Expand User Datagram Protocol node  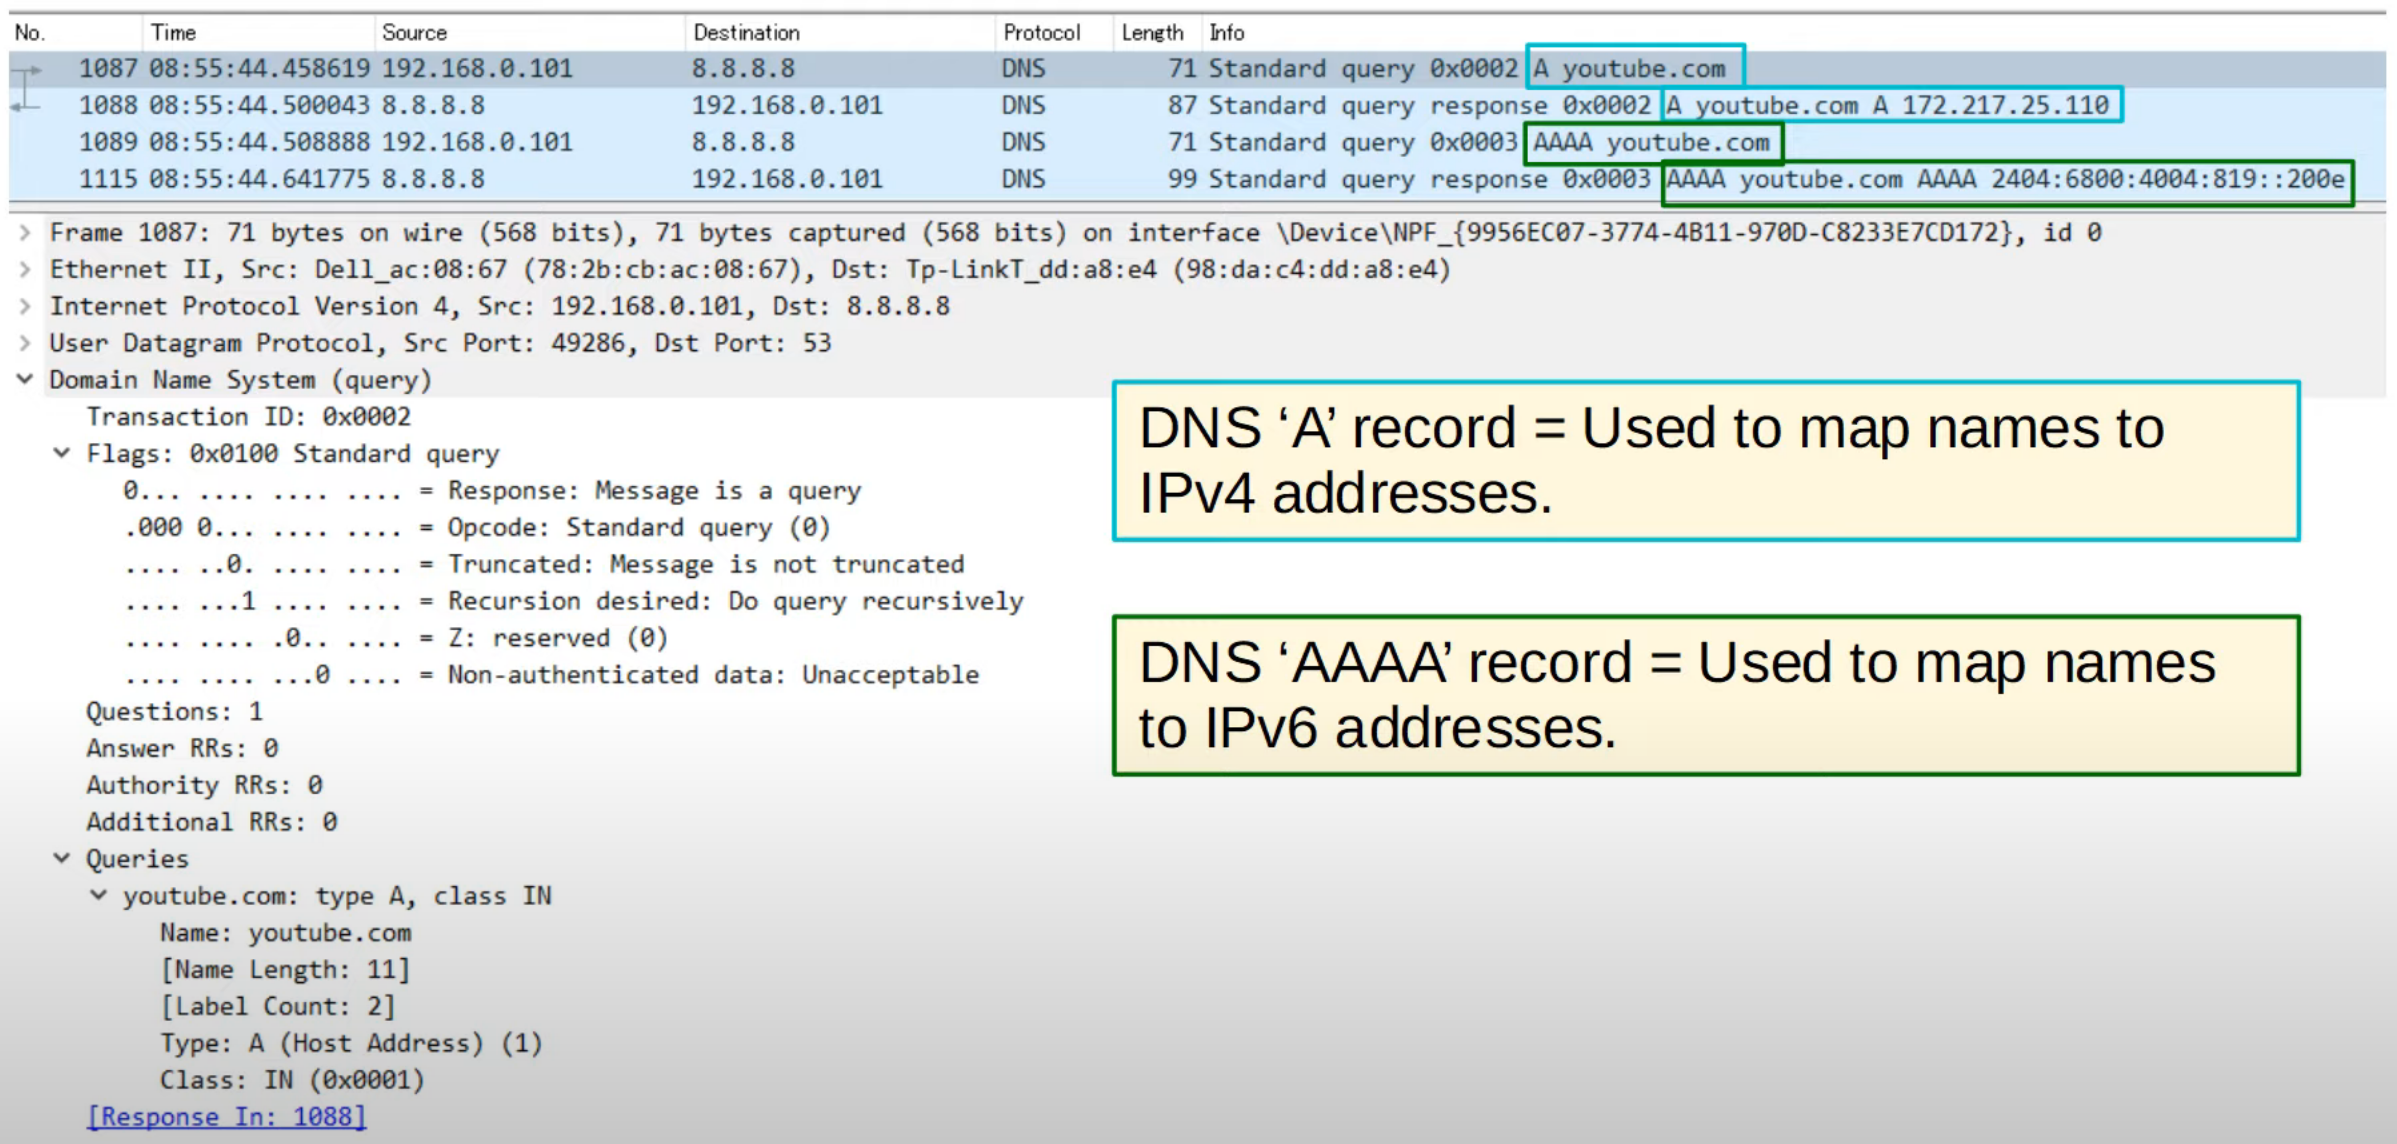(25, 344)
